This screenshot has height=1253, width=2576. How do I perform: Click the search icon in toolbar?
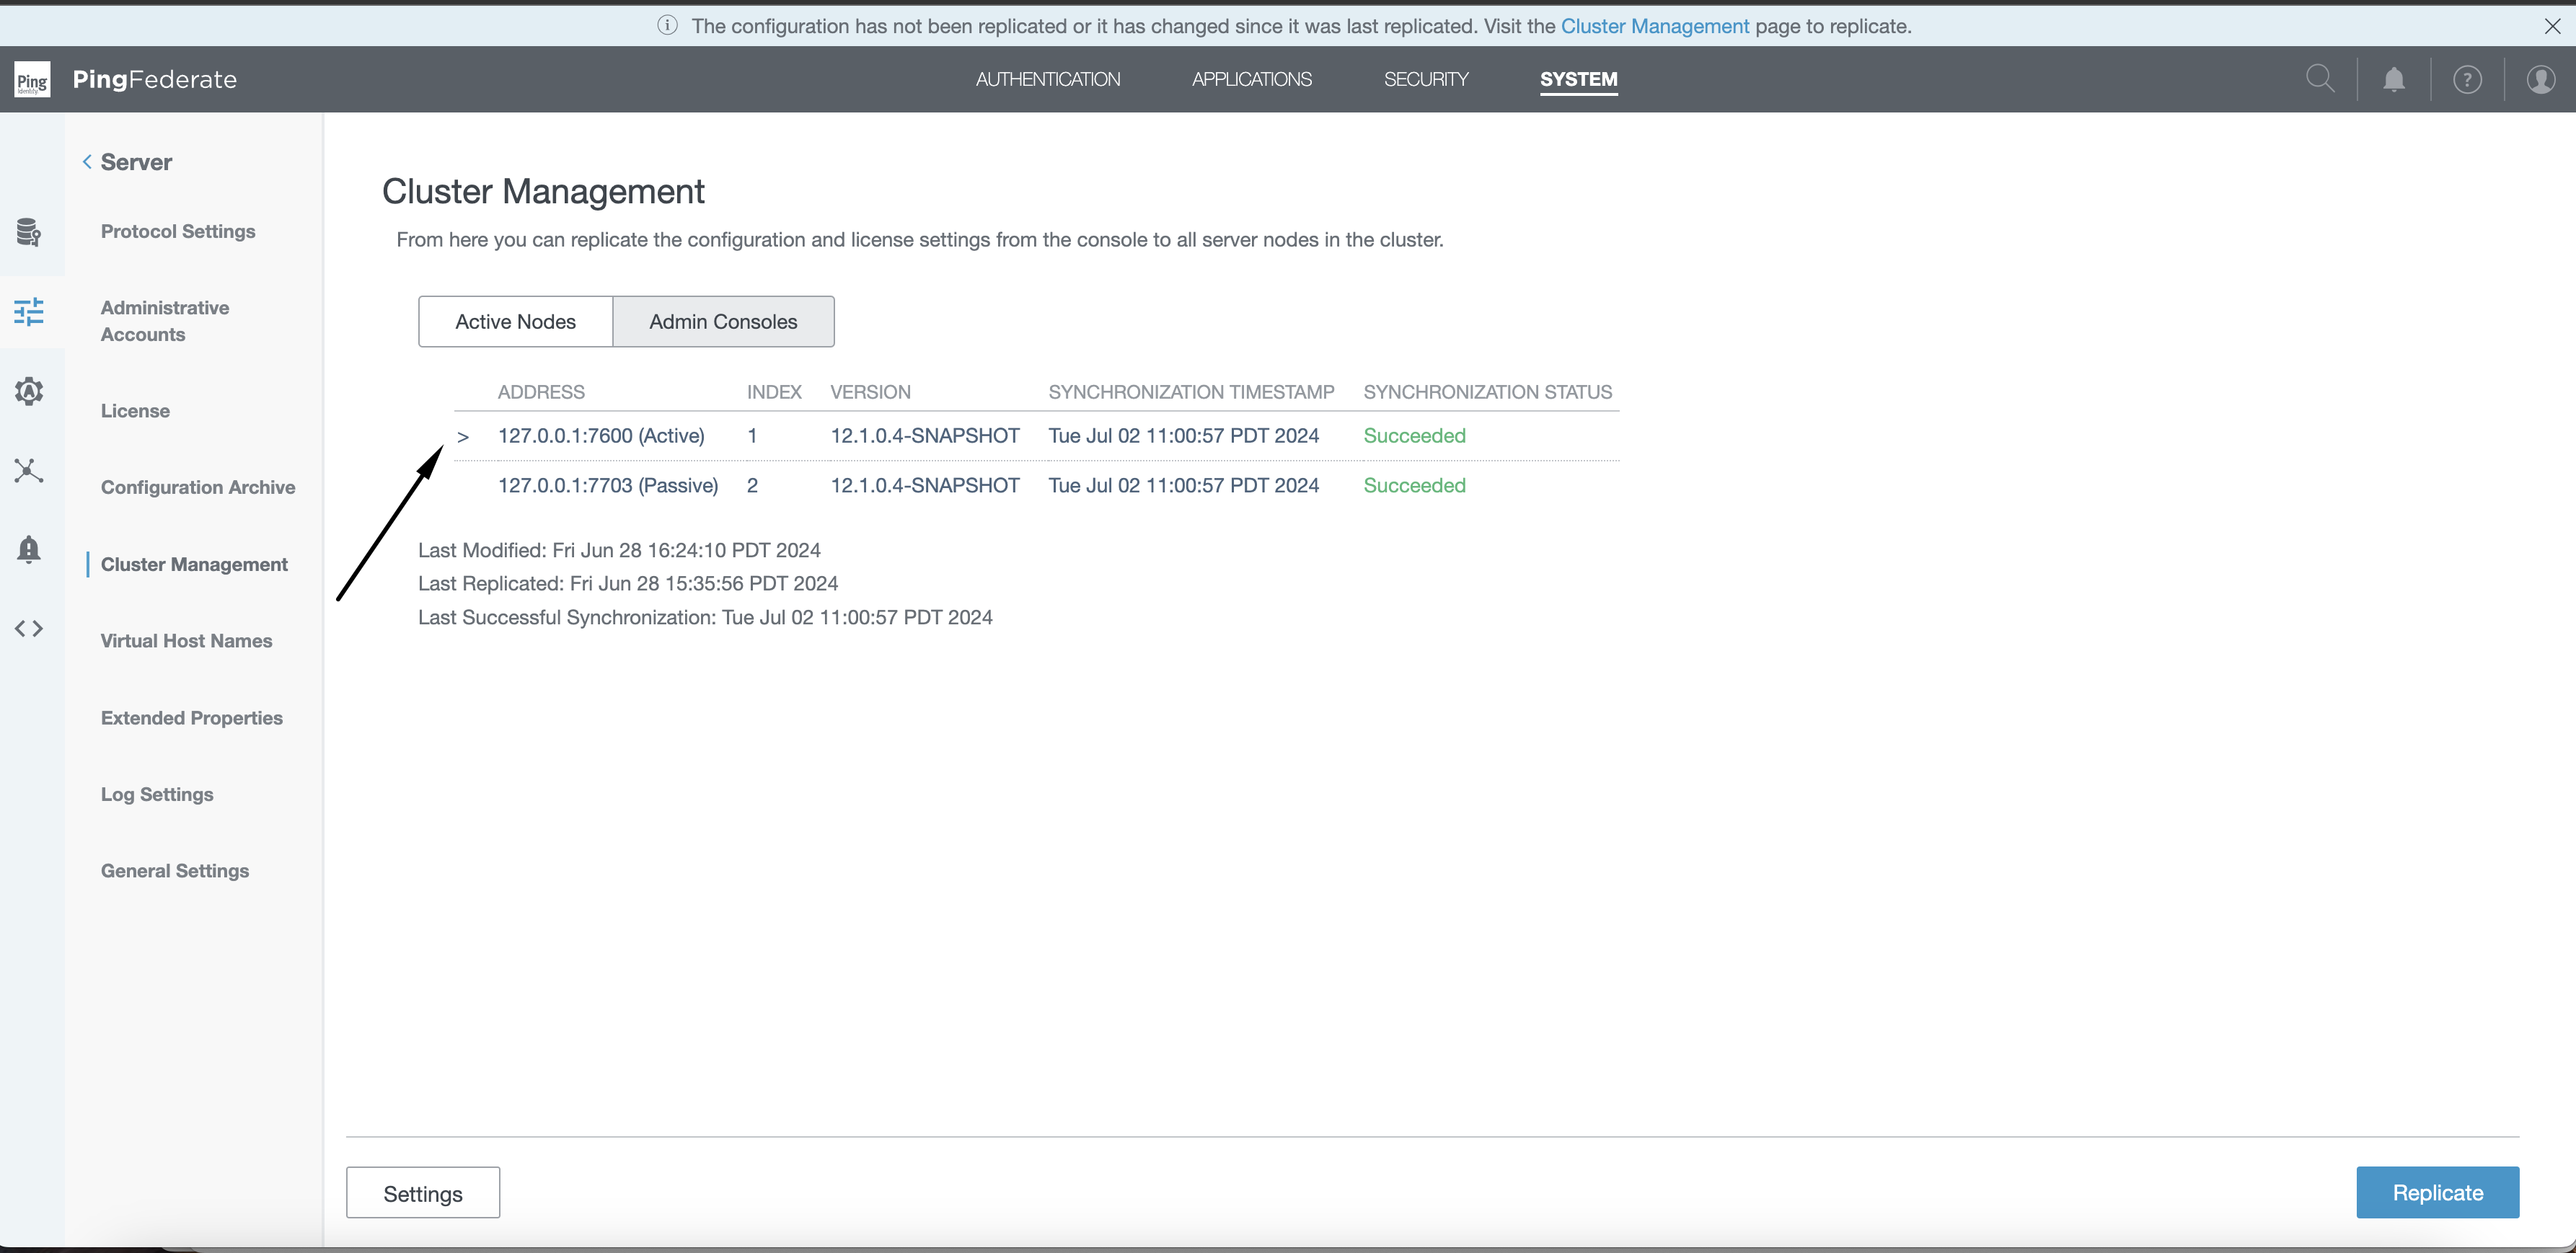pyautogui.click(x=2321, y=79)
